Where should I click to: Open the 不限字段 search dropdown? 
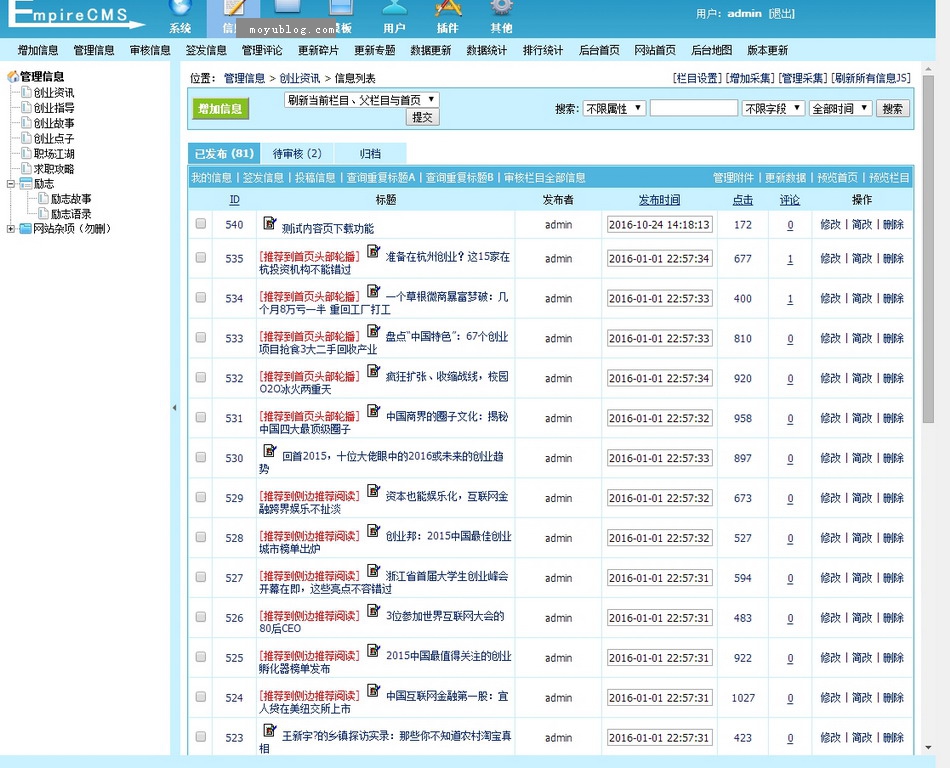tap(774, 108)
